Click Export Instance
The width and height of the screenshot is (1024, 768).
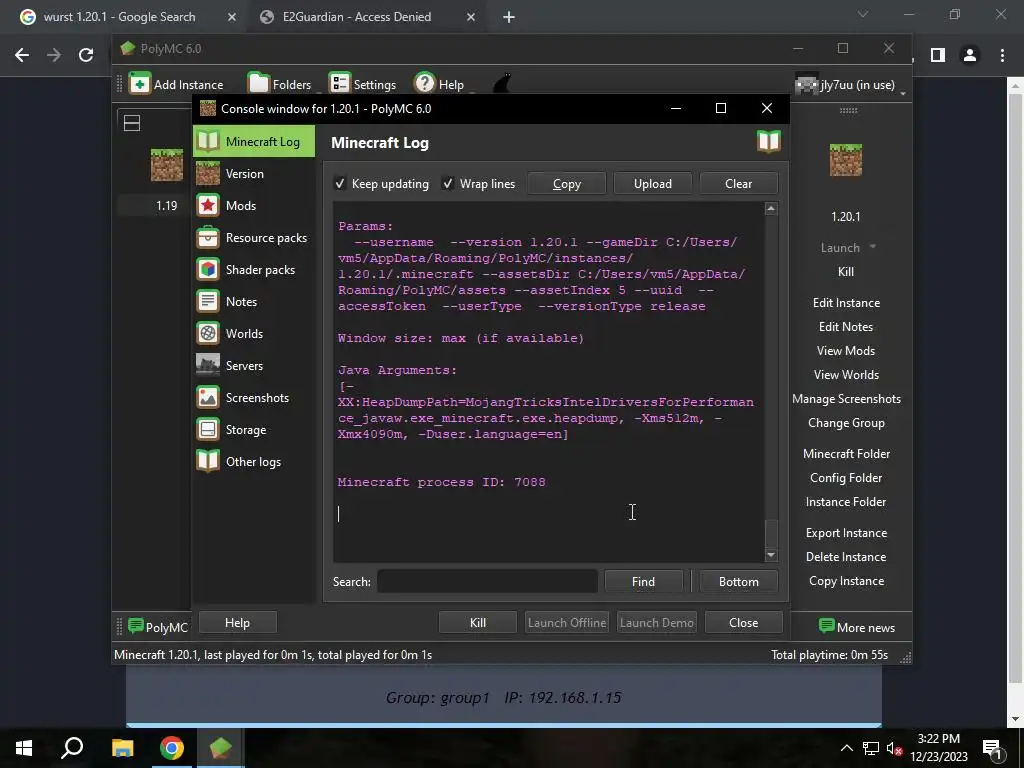[846, 533]
